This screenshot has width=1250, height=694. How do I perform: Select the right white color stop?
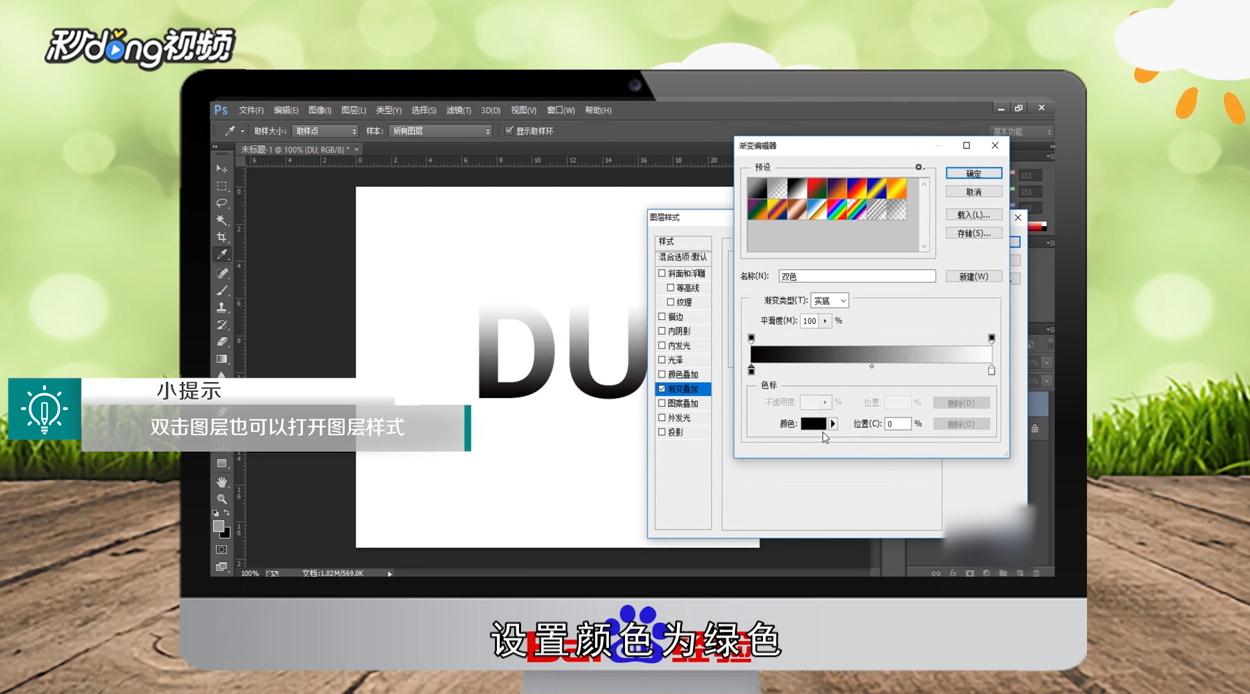tap(991, 371)
